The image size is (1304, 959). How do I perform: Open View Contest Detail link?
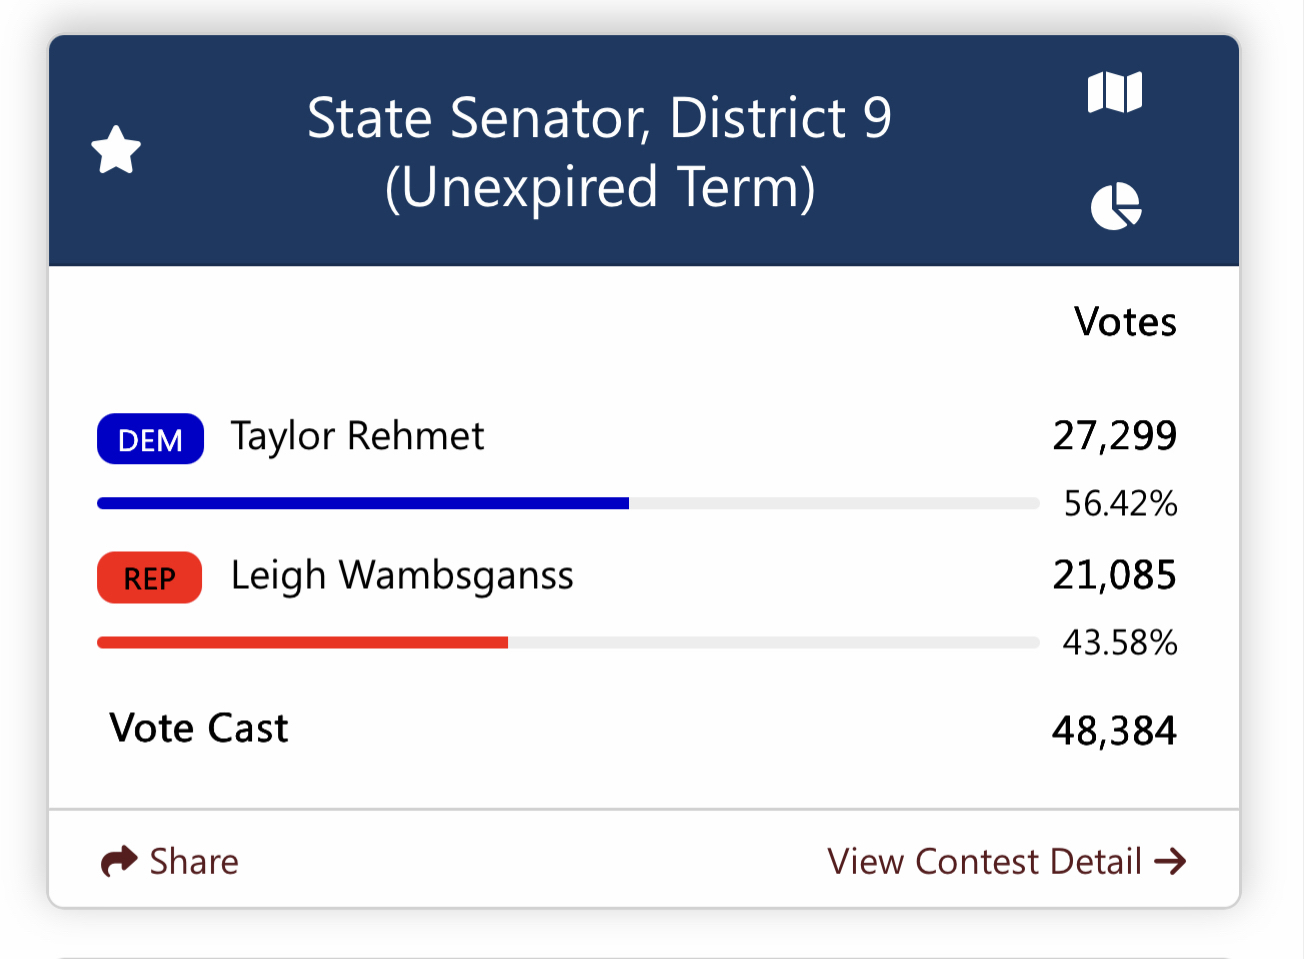click(x=984, y=861)
